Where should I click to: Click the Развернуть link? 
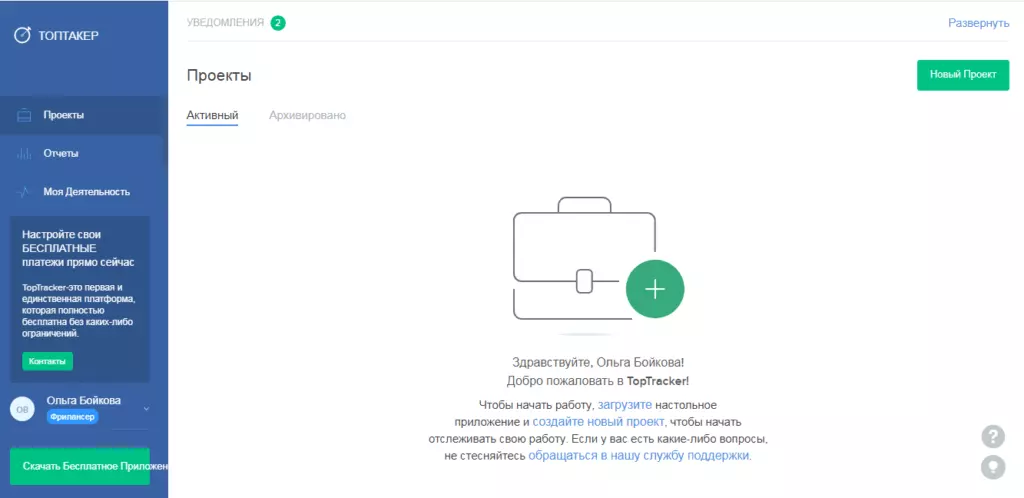(x=978, y=23)
